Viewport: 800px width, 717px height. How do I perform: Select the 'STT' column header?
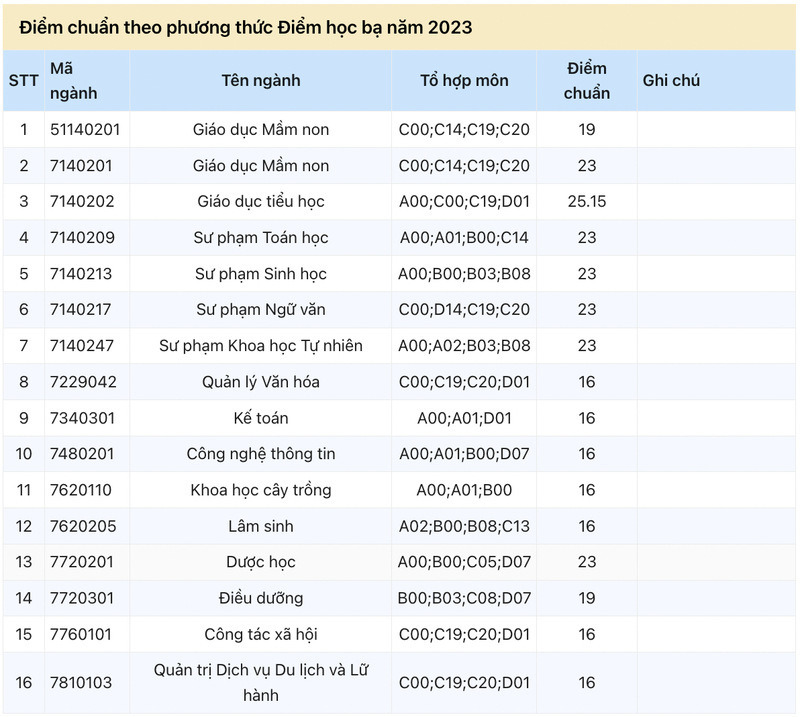[23, 81]
